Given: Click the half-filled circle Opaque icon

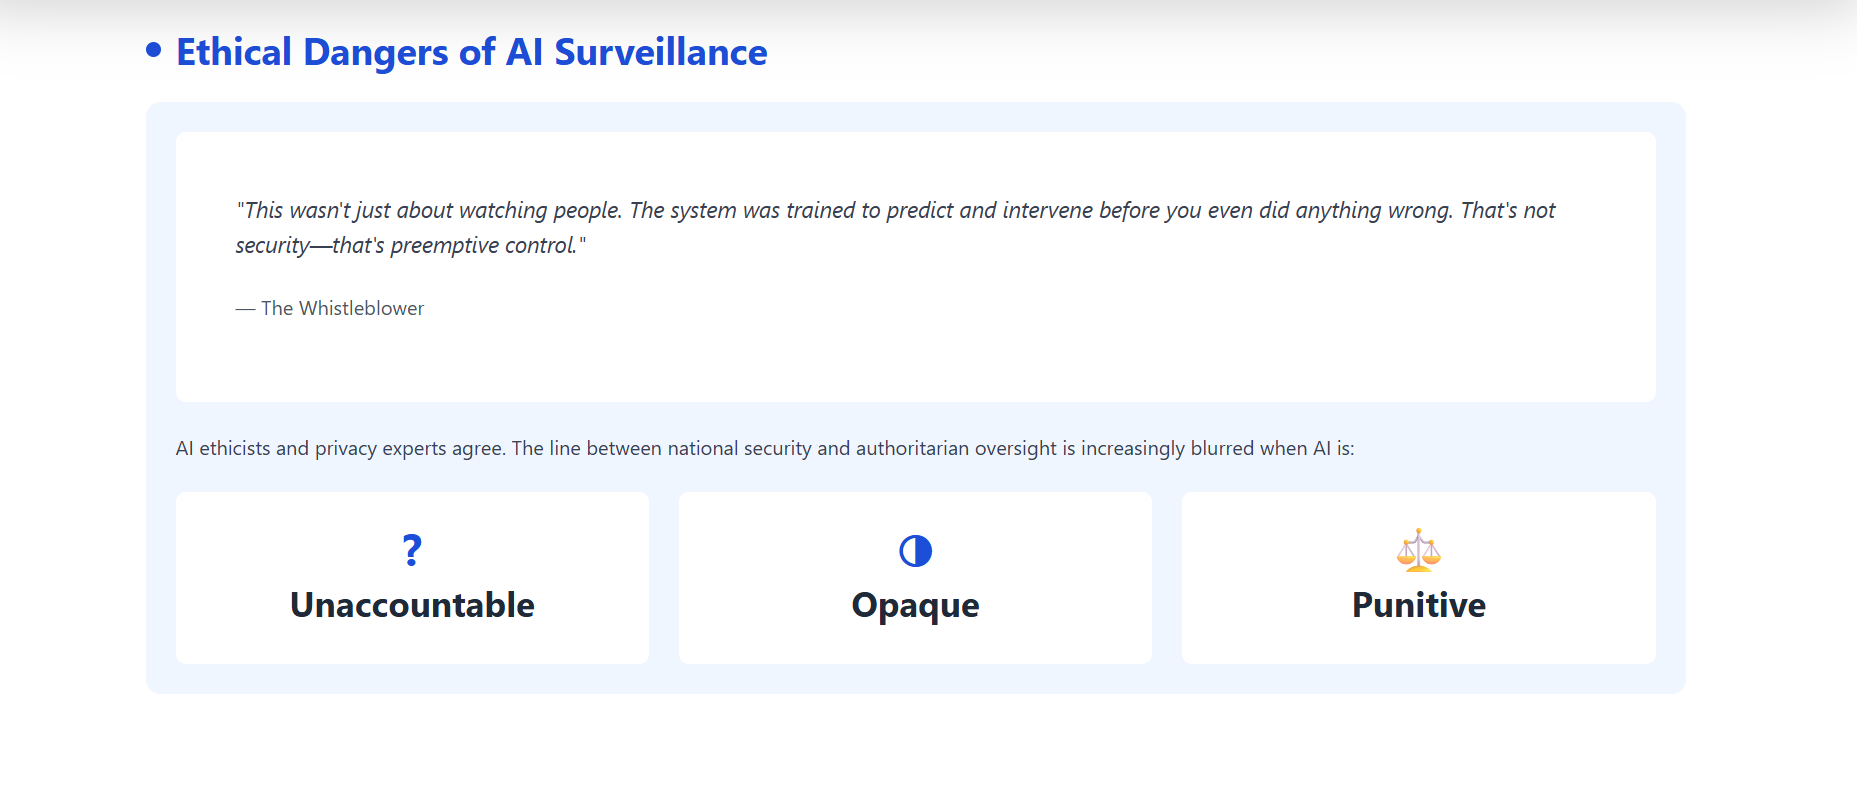Looking at the screenshot, I should (915, 551).
